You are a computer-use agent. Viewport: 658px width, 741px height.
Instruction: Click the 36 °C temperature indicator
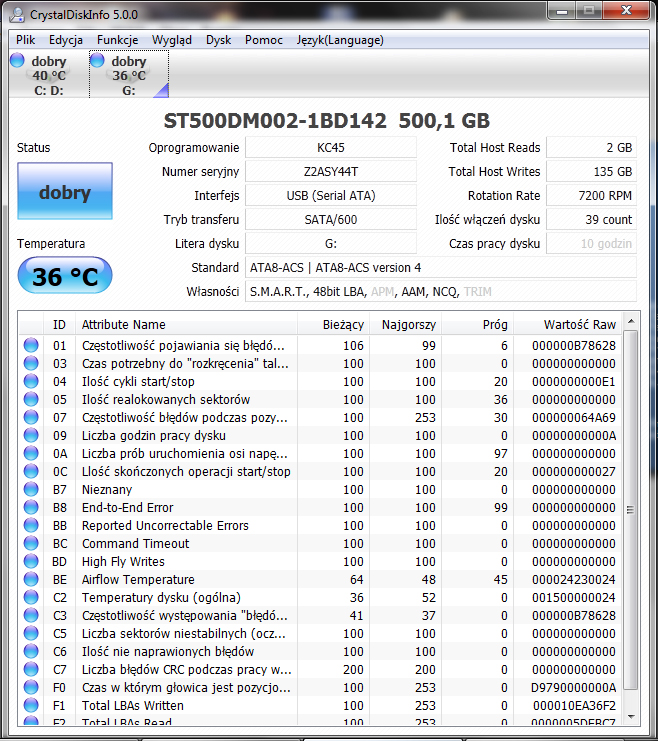coord(65,276)
